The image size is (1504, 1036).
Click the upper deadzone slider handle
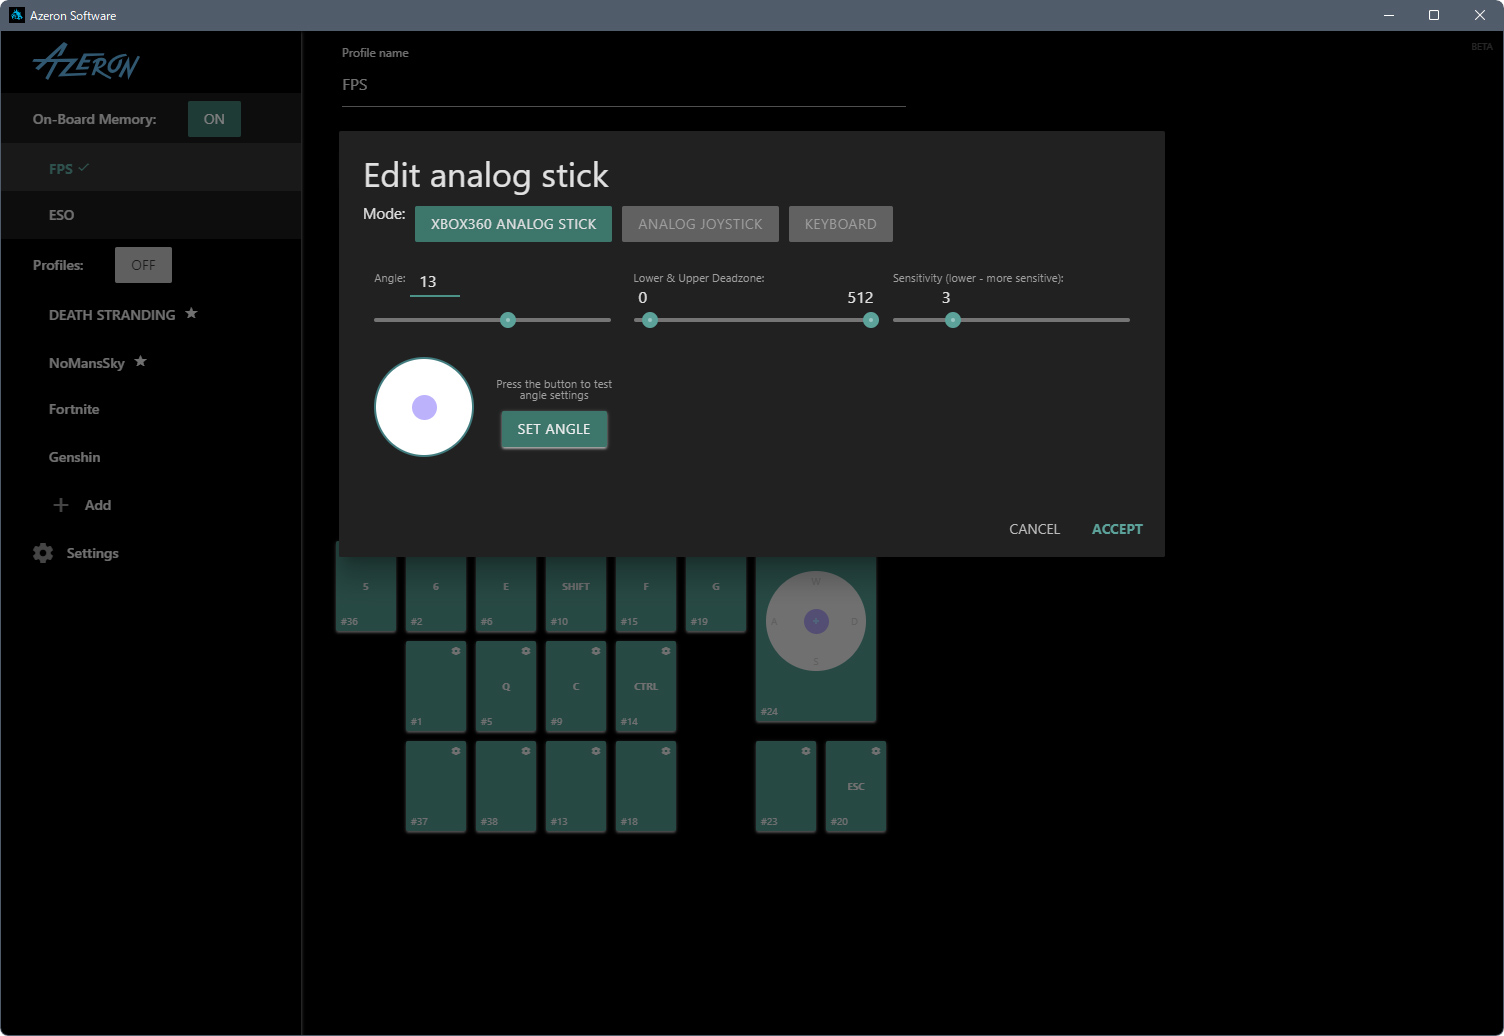pyautogui.click(x=871, y=320)
